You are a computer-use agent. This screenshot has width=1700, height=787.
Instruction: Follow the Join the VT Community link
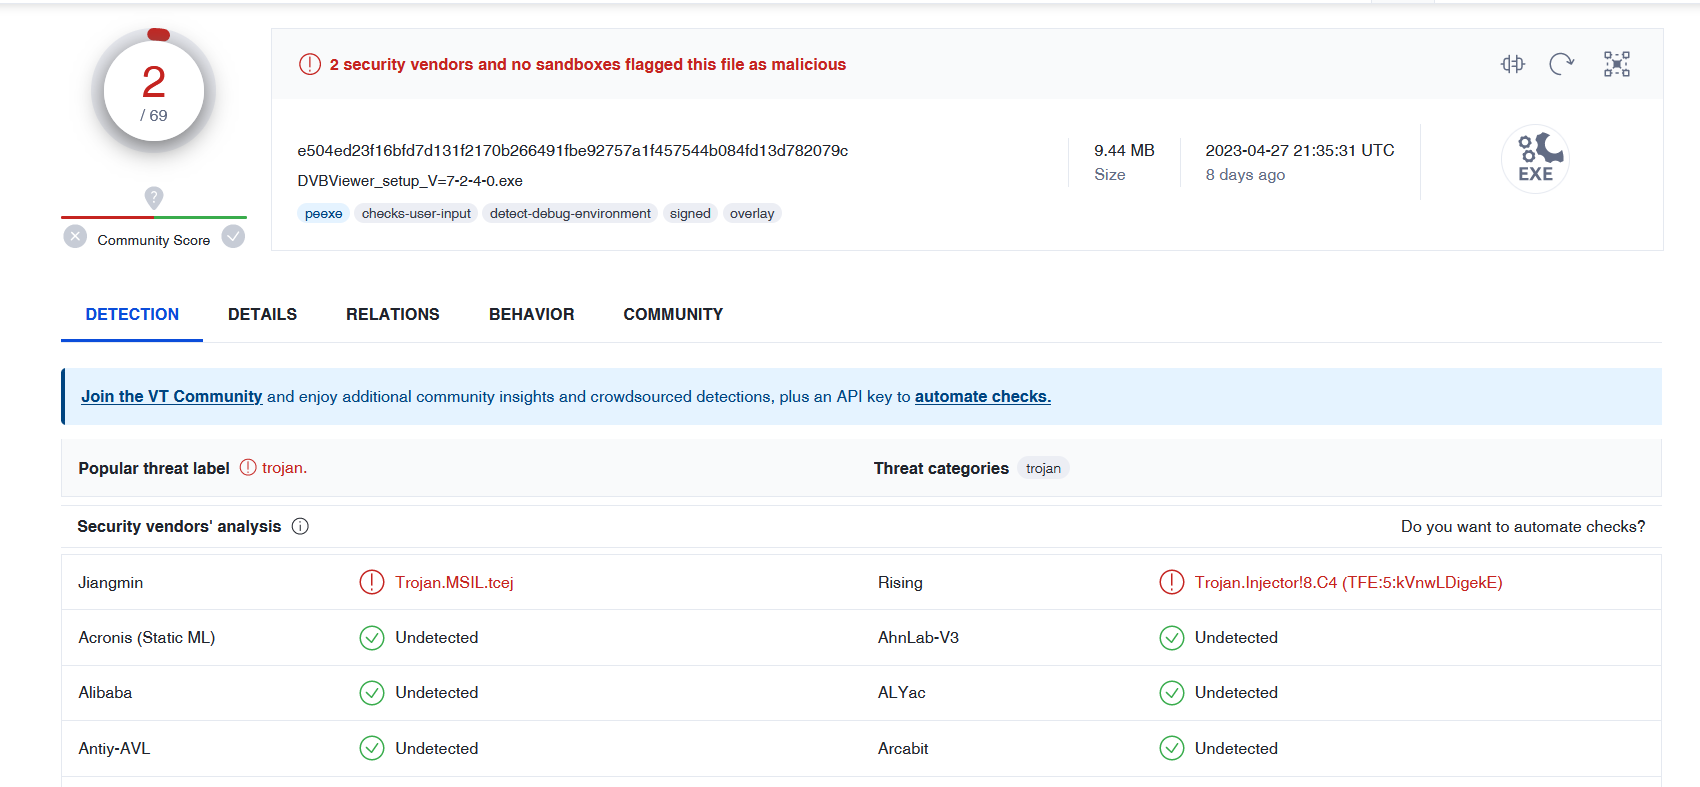171,397
